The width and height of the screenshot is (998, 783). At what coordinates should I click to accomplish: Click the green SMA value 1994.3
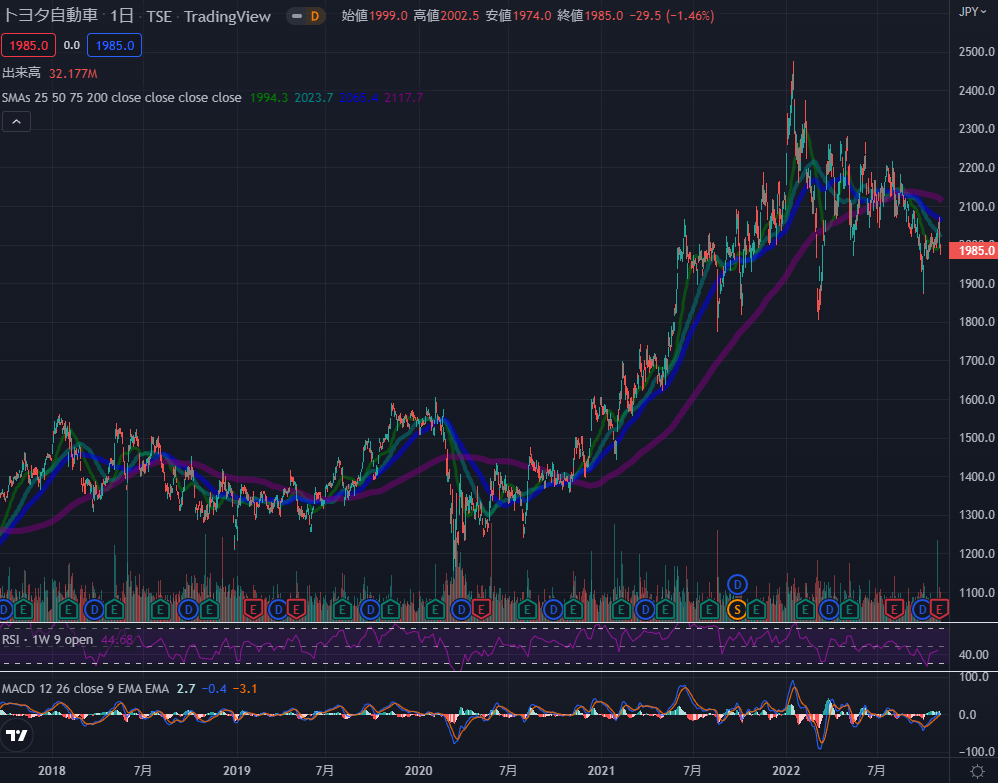coord(269,97)
